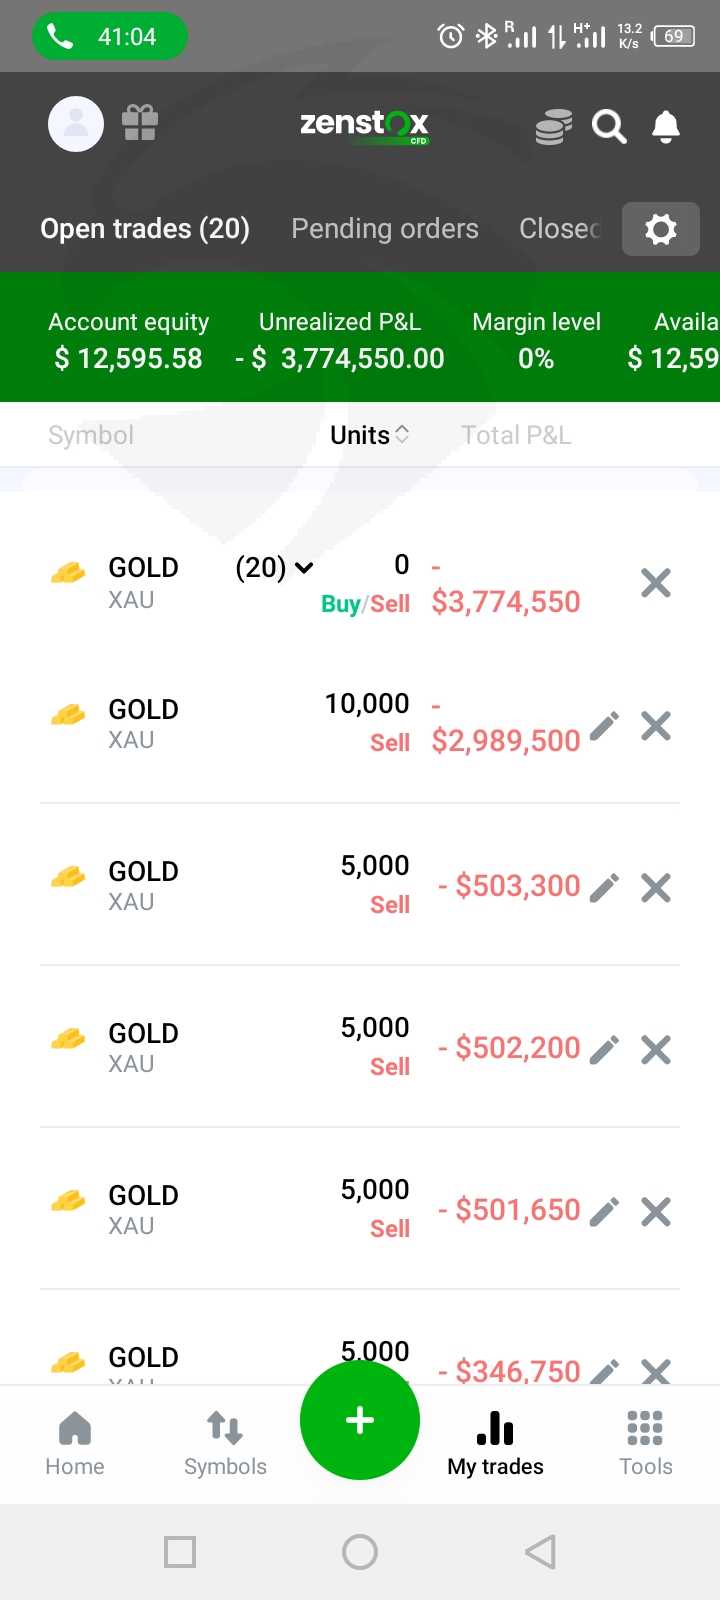Screen dimensions: 720x1600
Task: Sort trades by Units column
Action: pyautogui.click(x=369, y=435)
